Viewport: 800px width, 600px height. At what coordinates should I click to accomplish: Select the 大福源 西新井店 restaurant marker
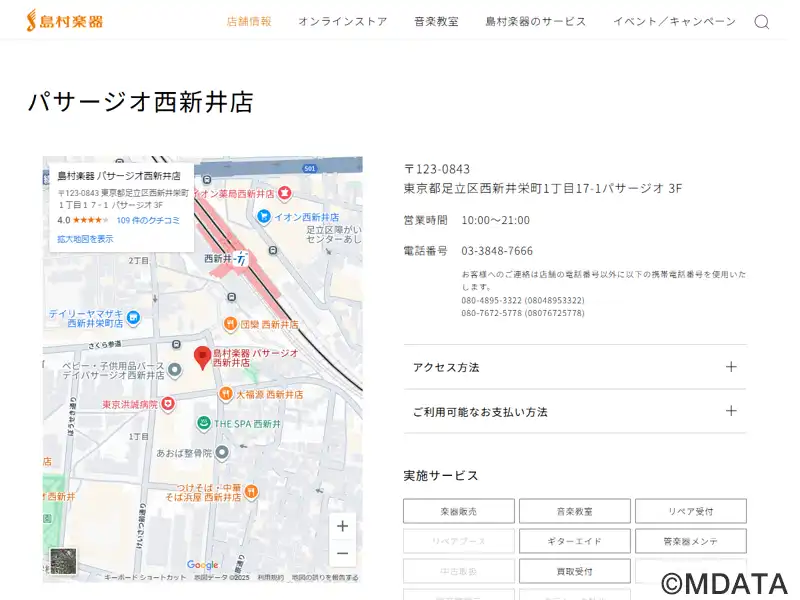coord(226,393)
